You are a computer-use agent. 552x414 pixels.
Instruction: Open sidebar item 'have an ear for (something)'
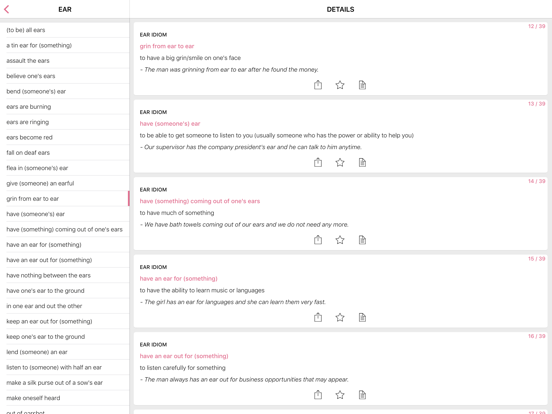[65, 244]
